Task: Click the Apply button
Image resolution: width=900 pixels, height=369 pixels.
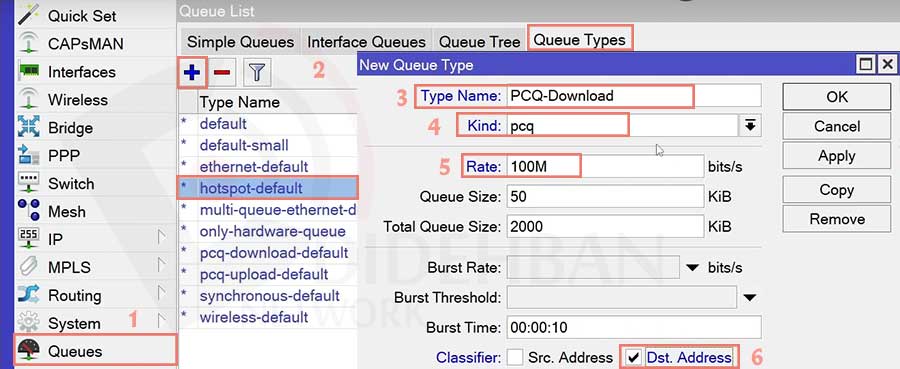Action: point(837,156)
